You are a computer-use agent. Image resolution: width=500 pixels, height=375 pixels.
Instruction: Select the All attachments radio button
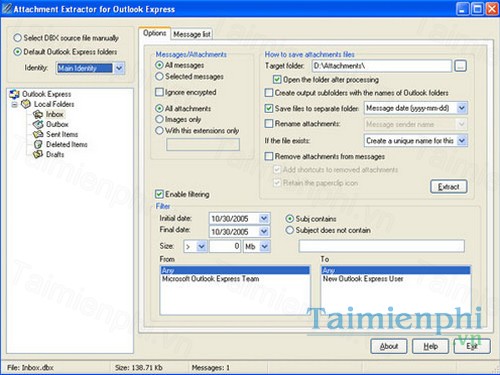tap(159, 108)
